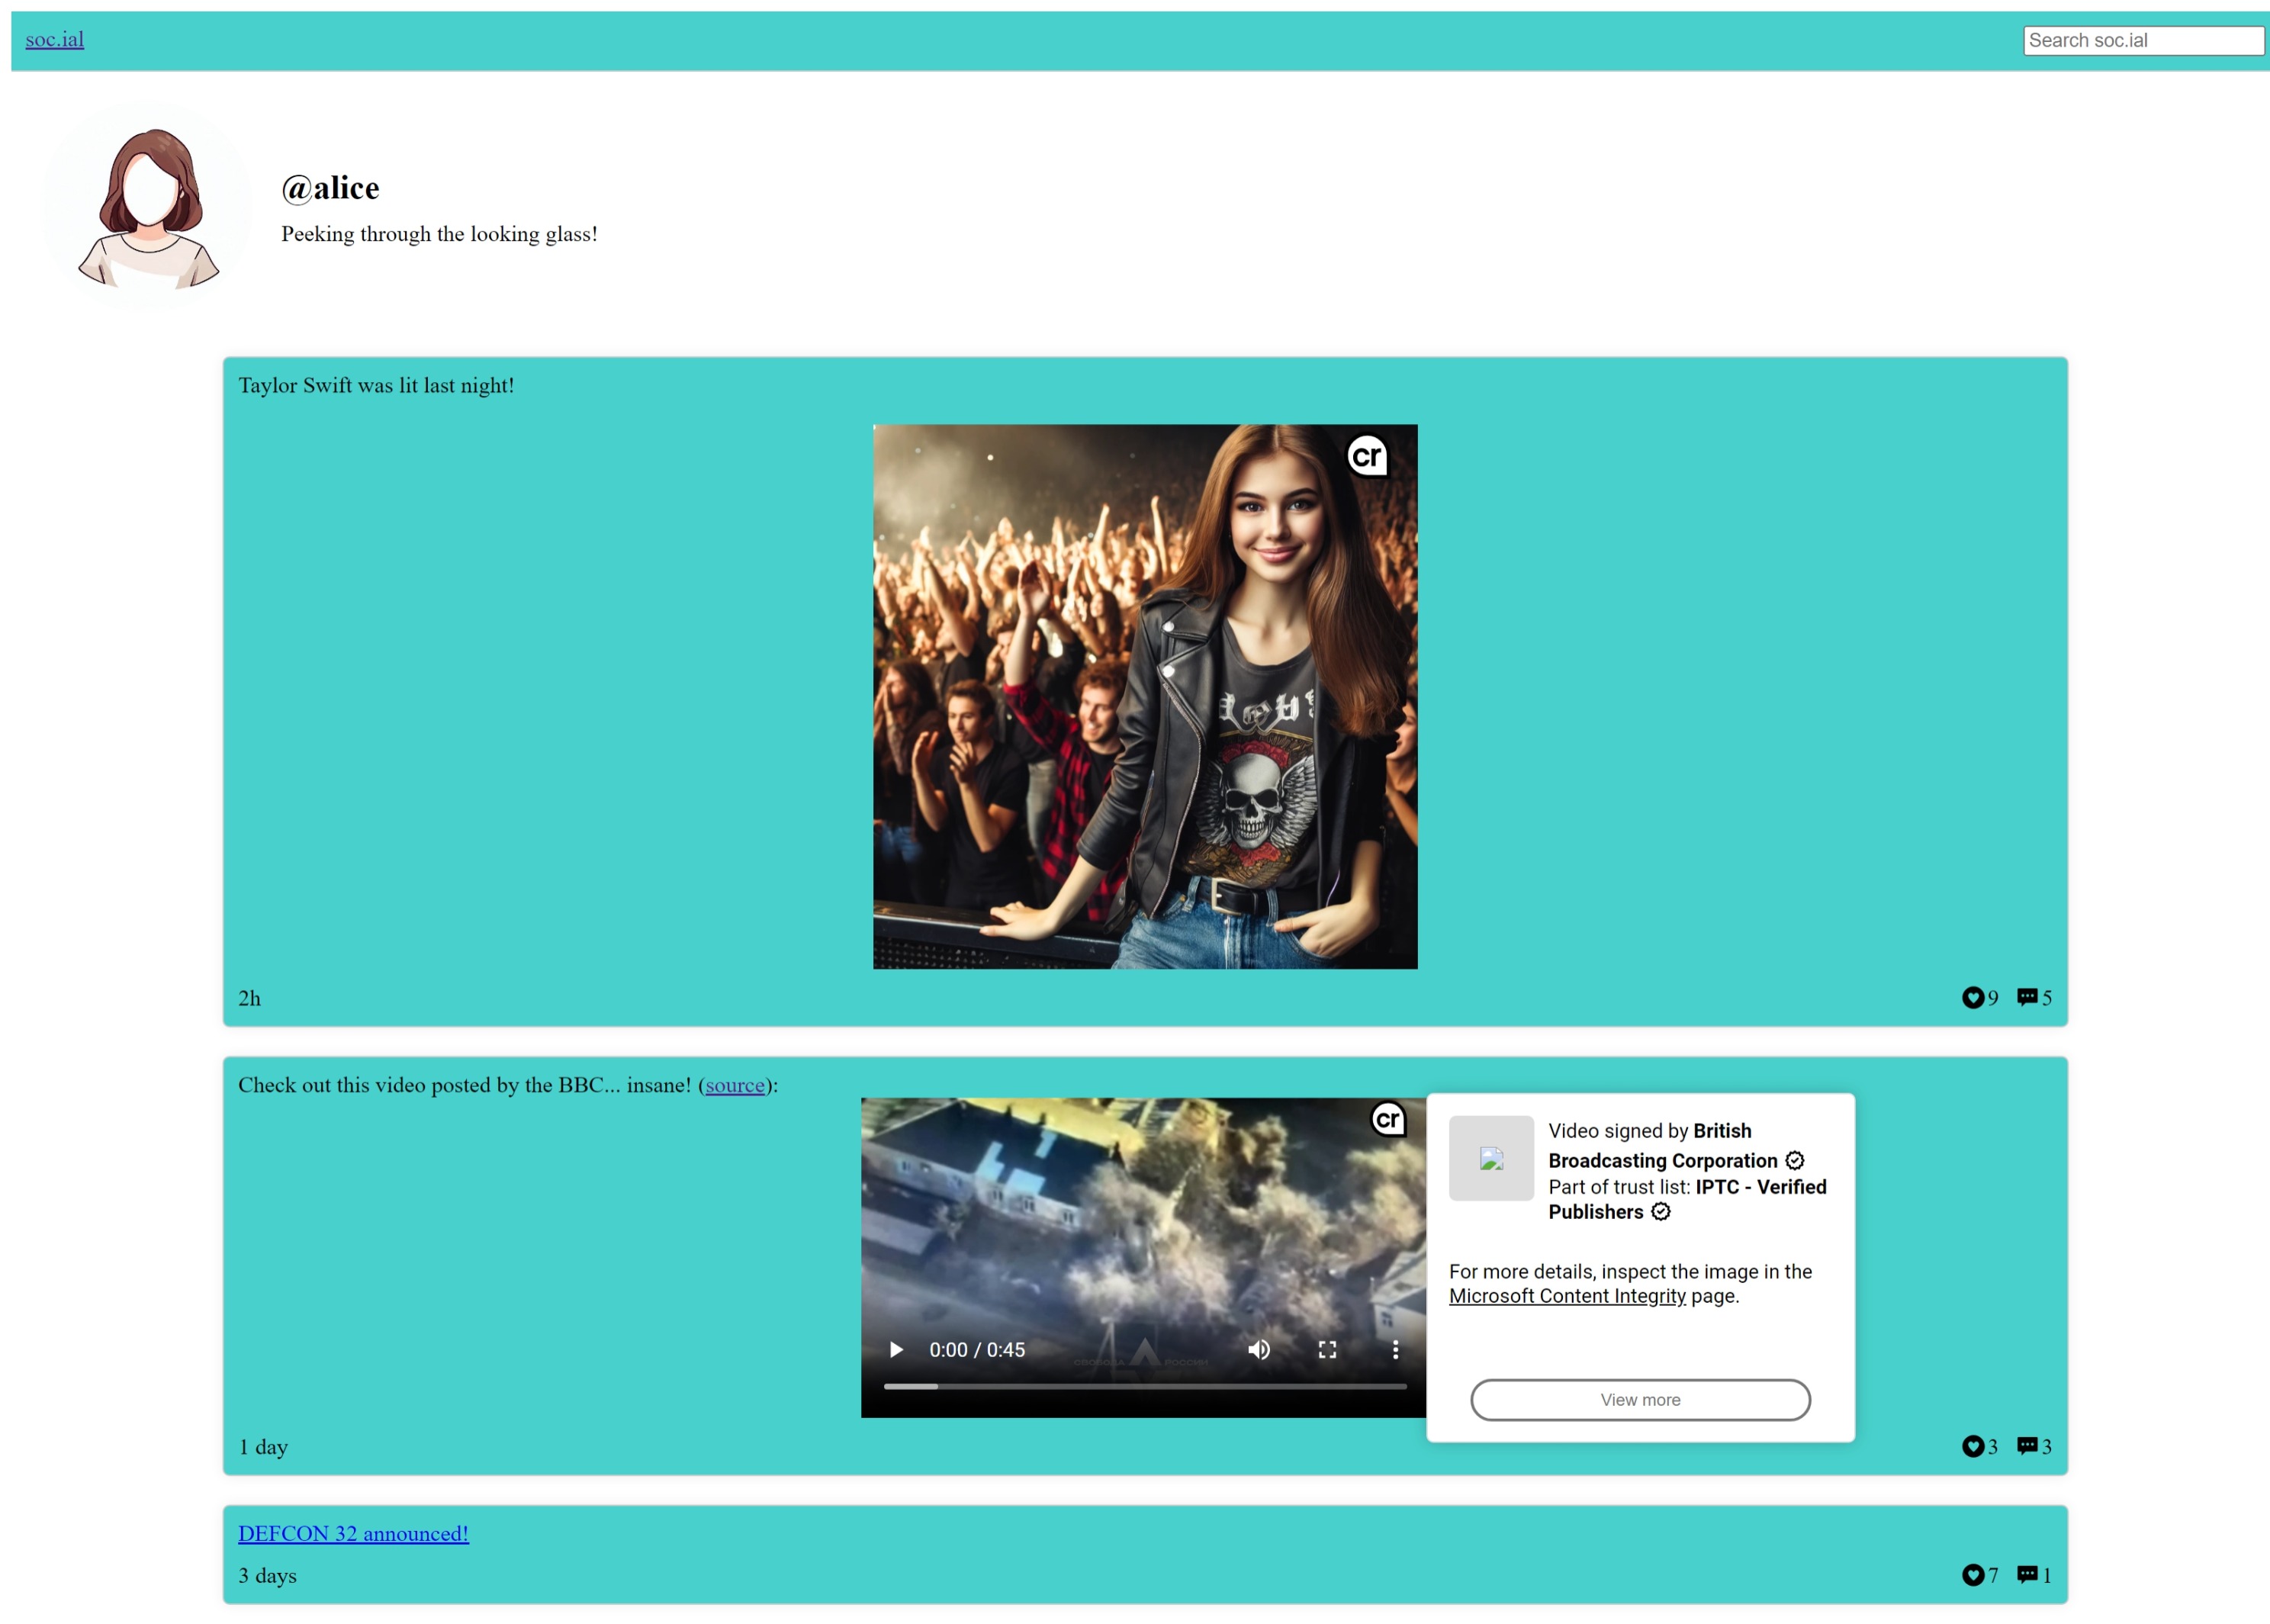Image resolution: width=2270 pixels, height=1624 pixels.
Task: Click the signer thumbnail in credentials popup
Action: 1491,1158
